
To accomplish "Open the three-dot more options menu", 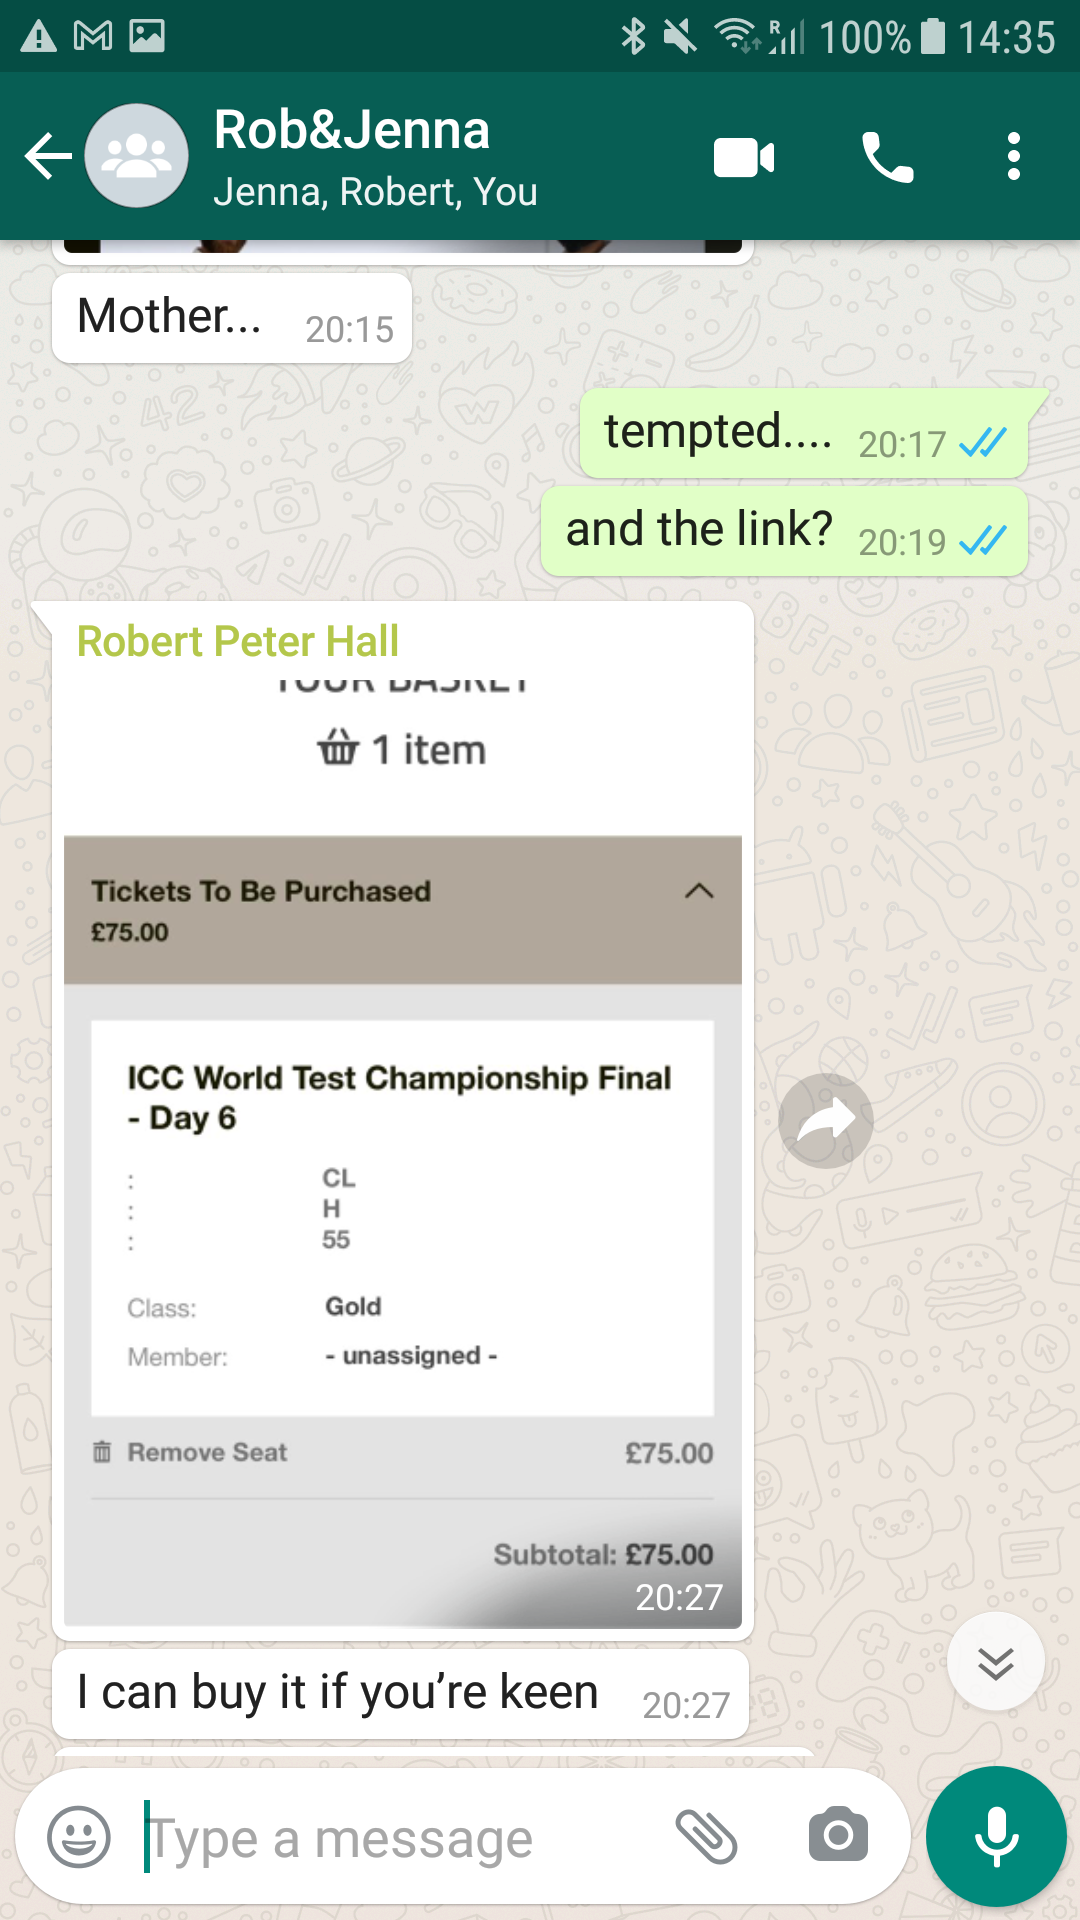I will click(x=1014, y=157).
